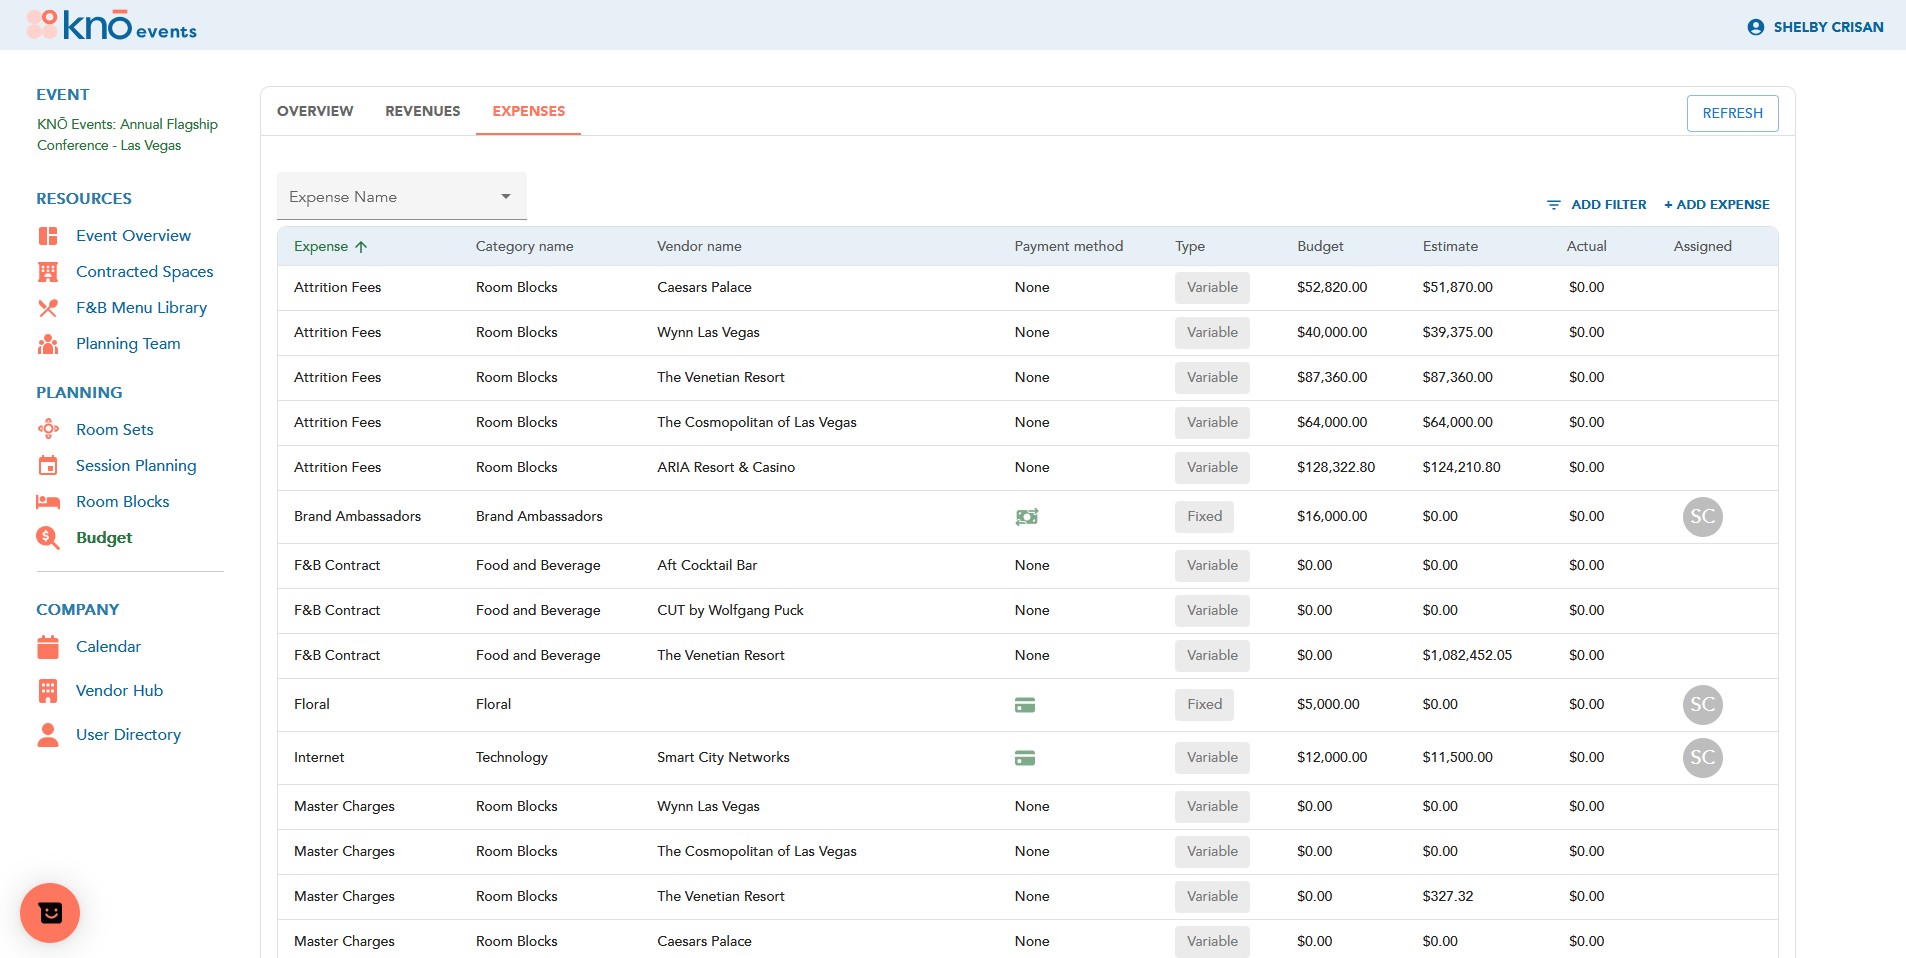Click the Session Planning calendar icon
Viewport: 1906px width, 958px height.
tap(48, 466)
